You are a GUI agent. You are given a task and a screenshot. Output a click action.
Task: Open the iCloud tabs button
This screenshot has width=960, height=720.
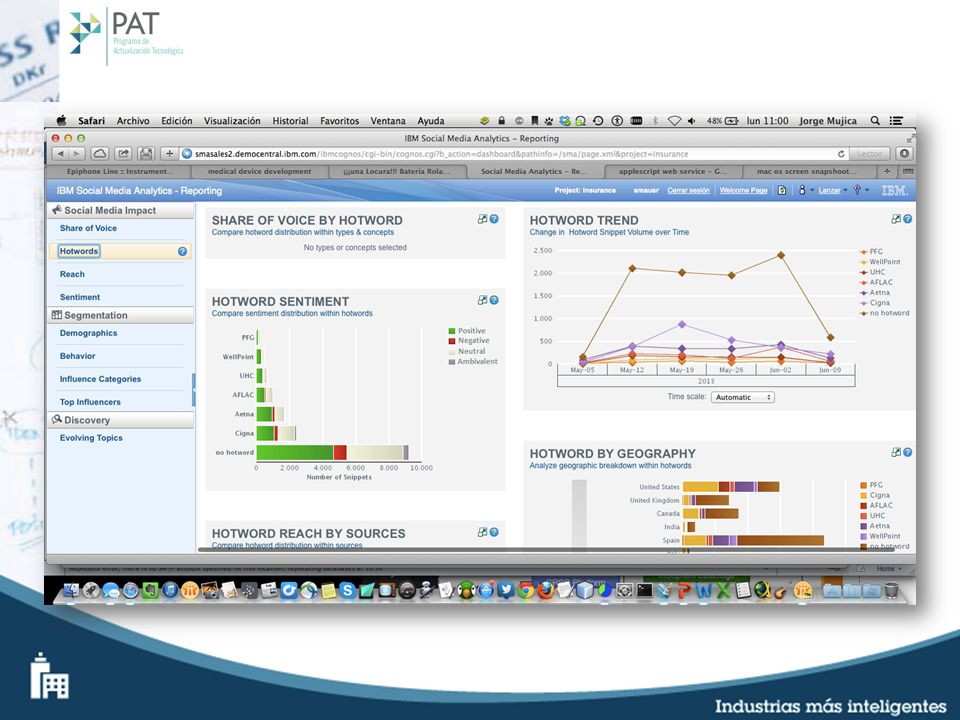(100, 154)
